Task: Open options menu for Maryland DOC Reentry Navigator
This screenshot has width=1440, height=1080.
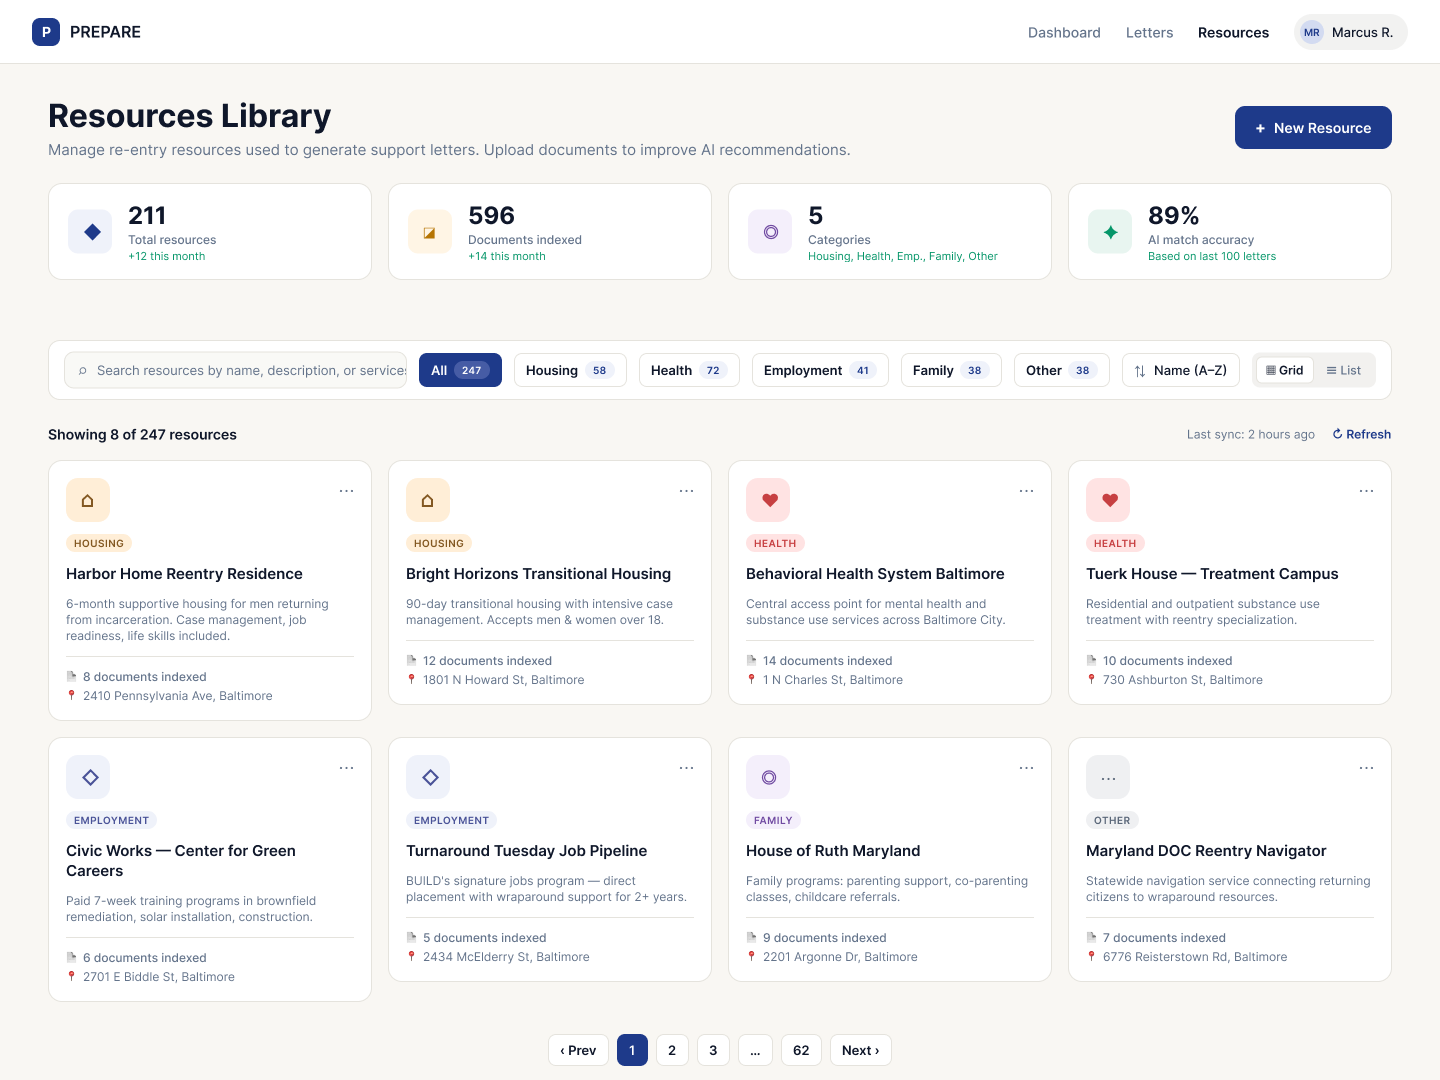Action: 1366,768
